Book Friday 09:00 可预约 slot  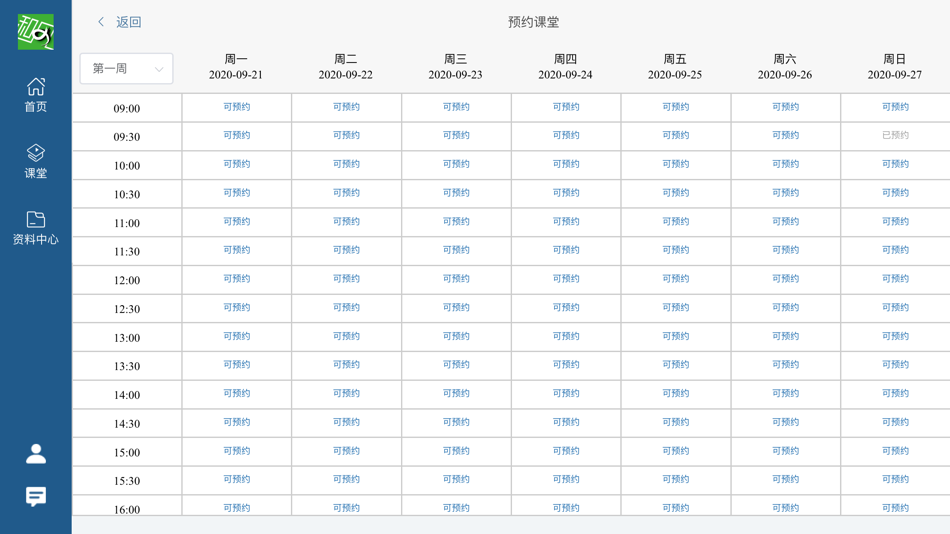[x=676, y=107]
